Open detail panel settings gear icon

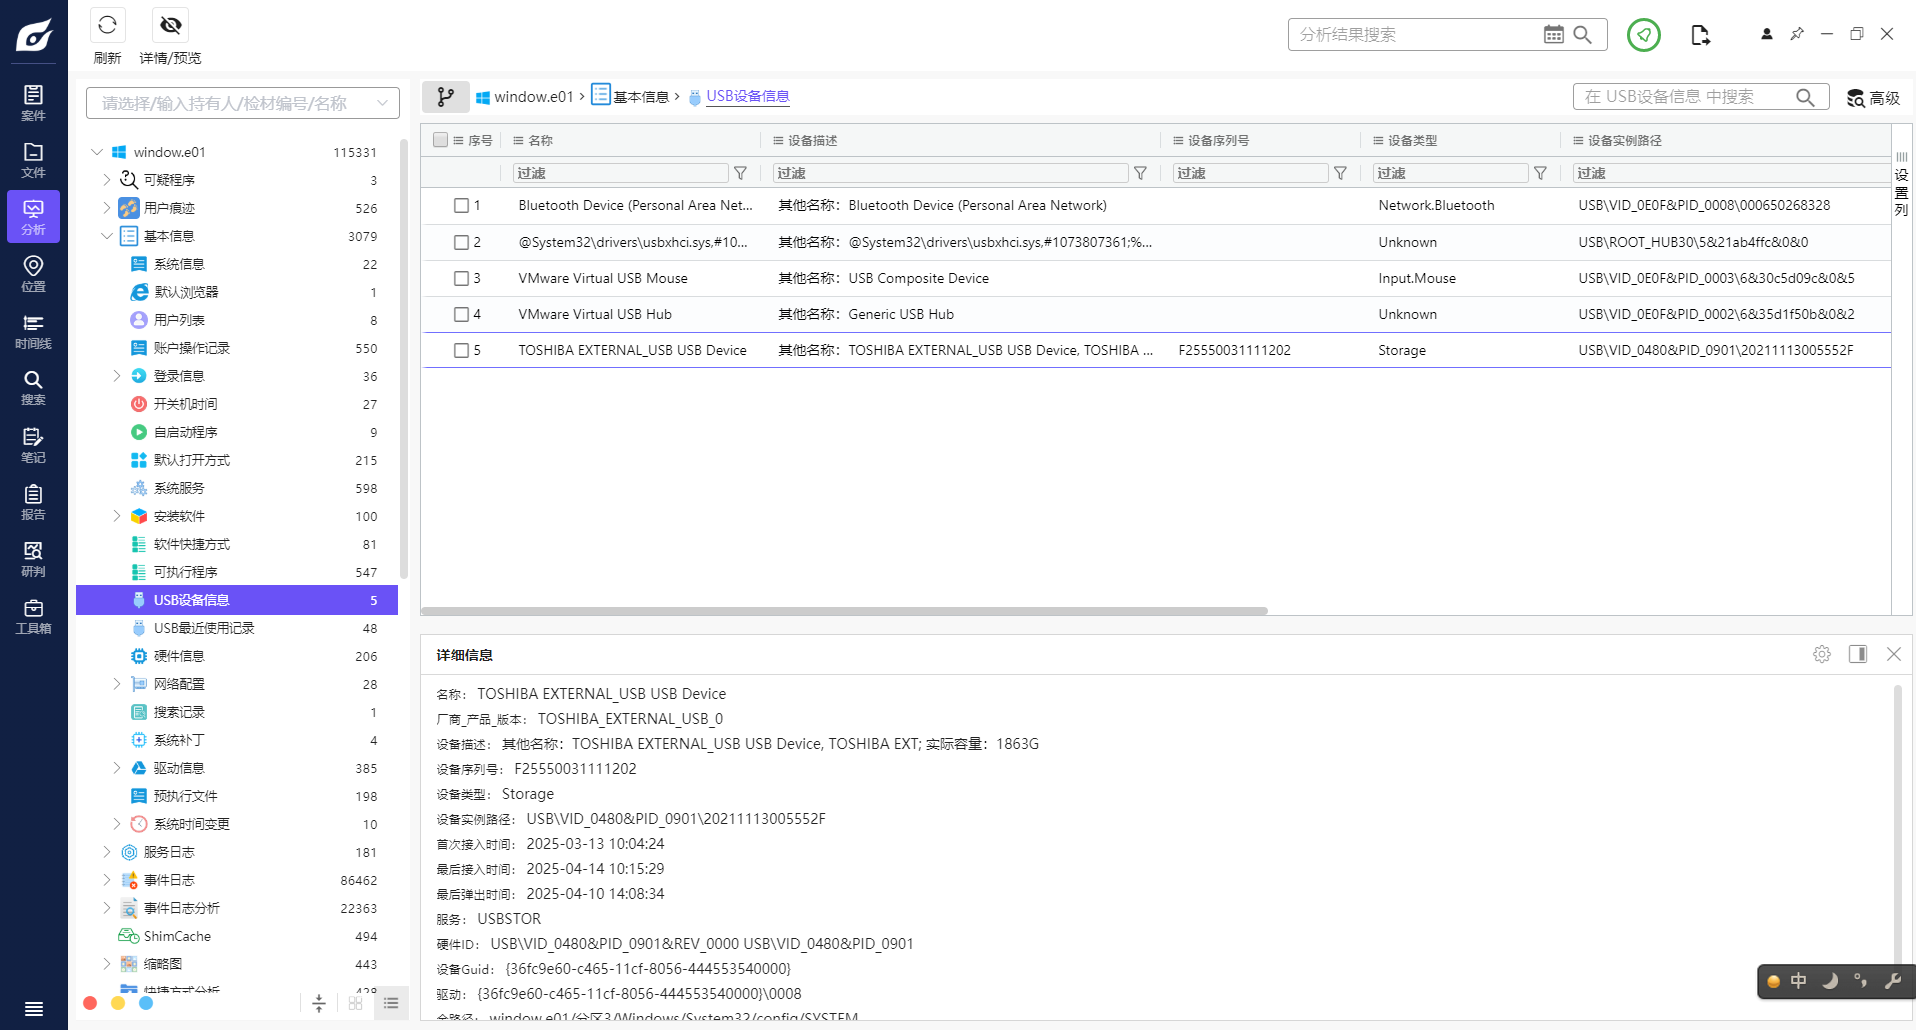pyautogui.click(x=1822, y=654)
